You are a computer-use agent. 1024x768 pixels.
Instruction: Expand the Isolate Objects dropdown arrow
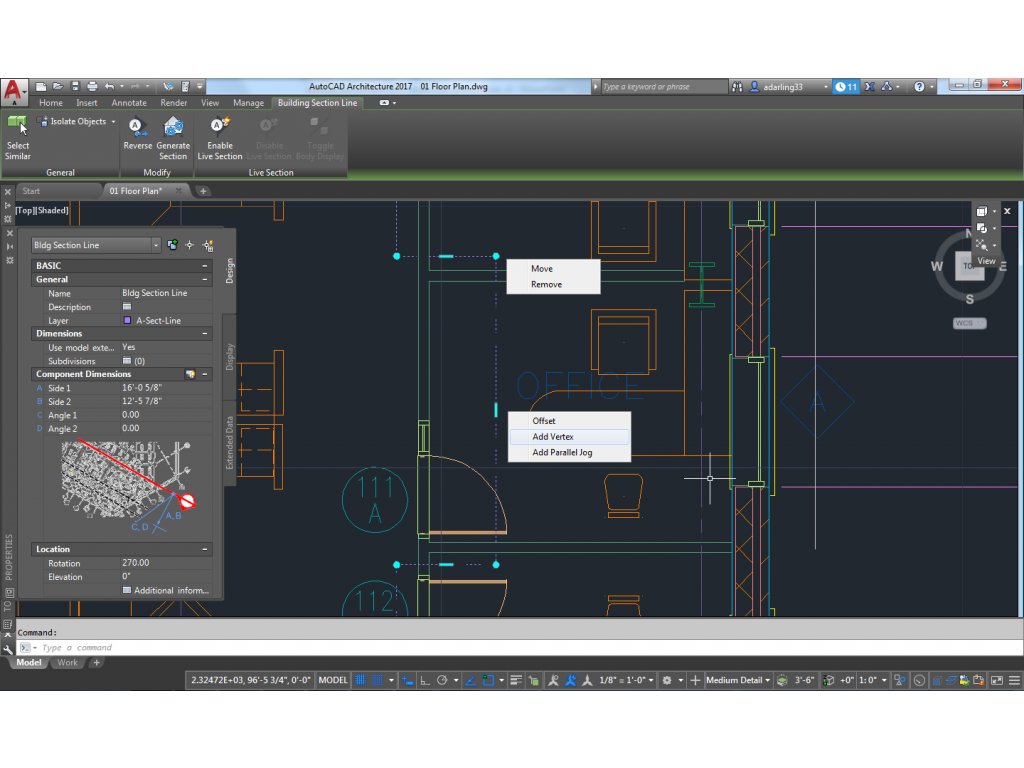tap(113, 121)
